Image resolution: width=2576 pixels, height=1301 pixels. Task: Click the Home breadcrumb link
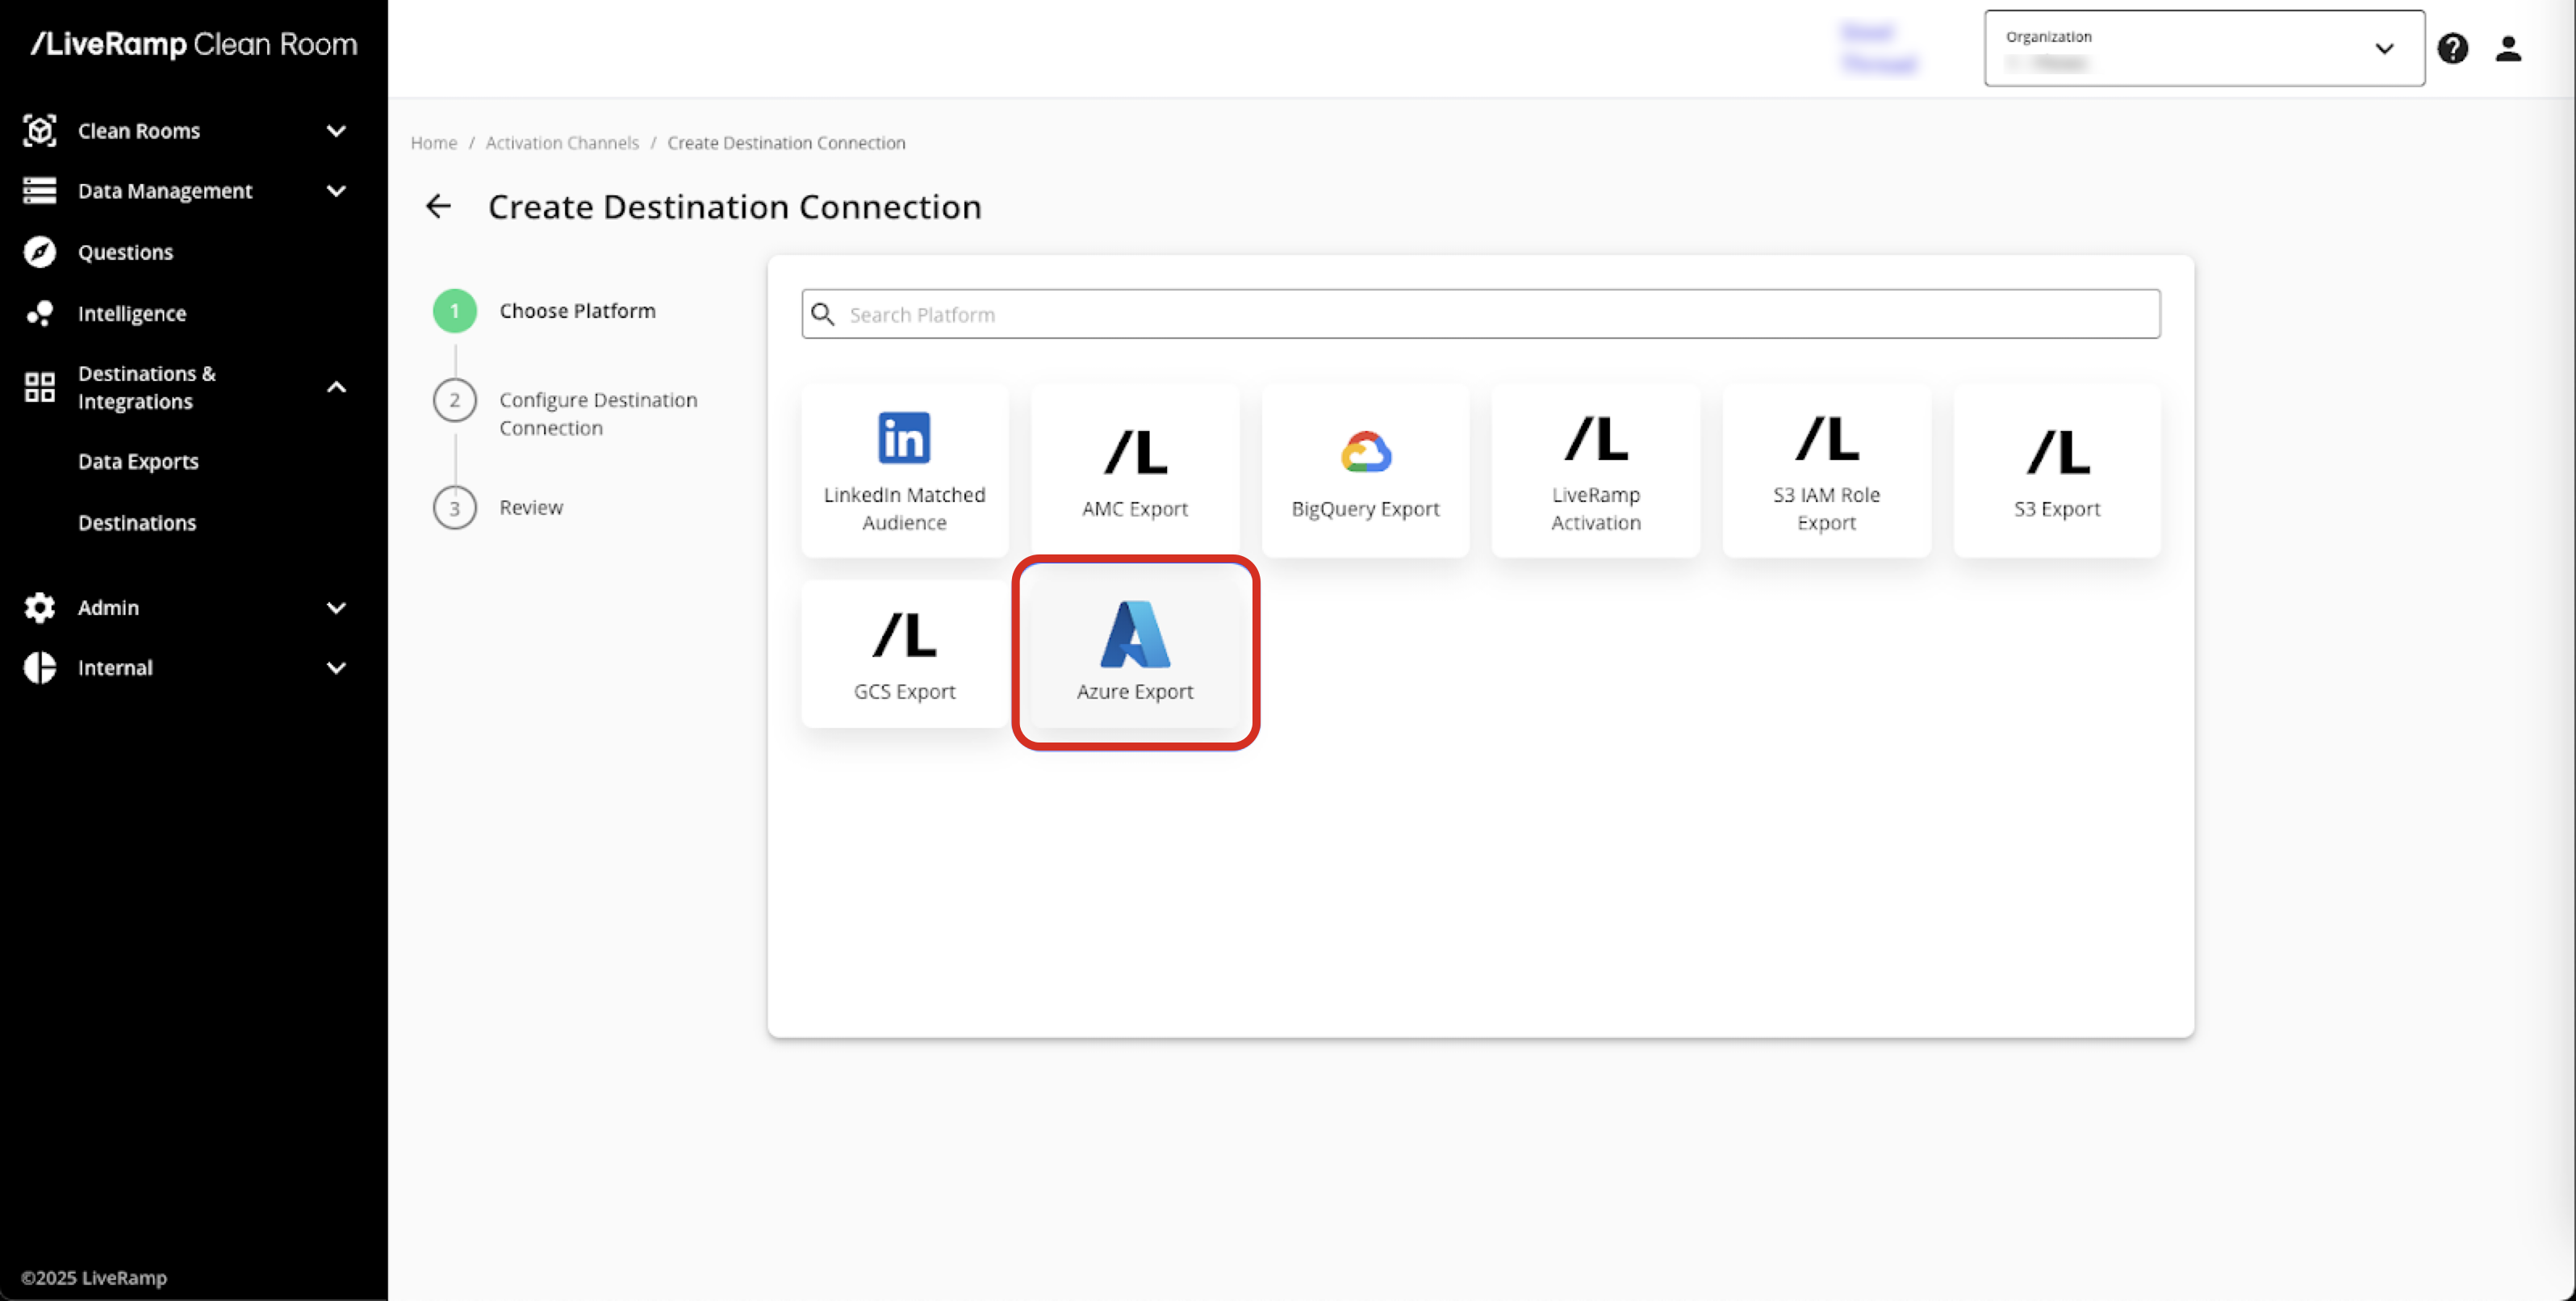[433, 143]
